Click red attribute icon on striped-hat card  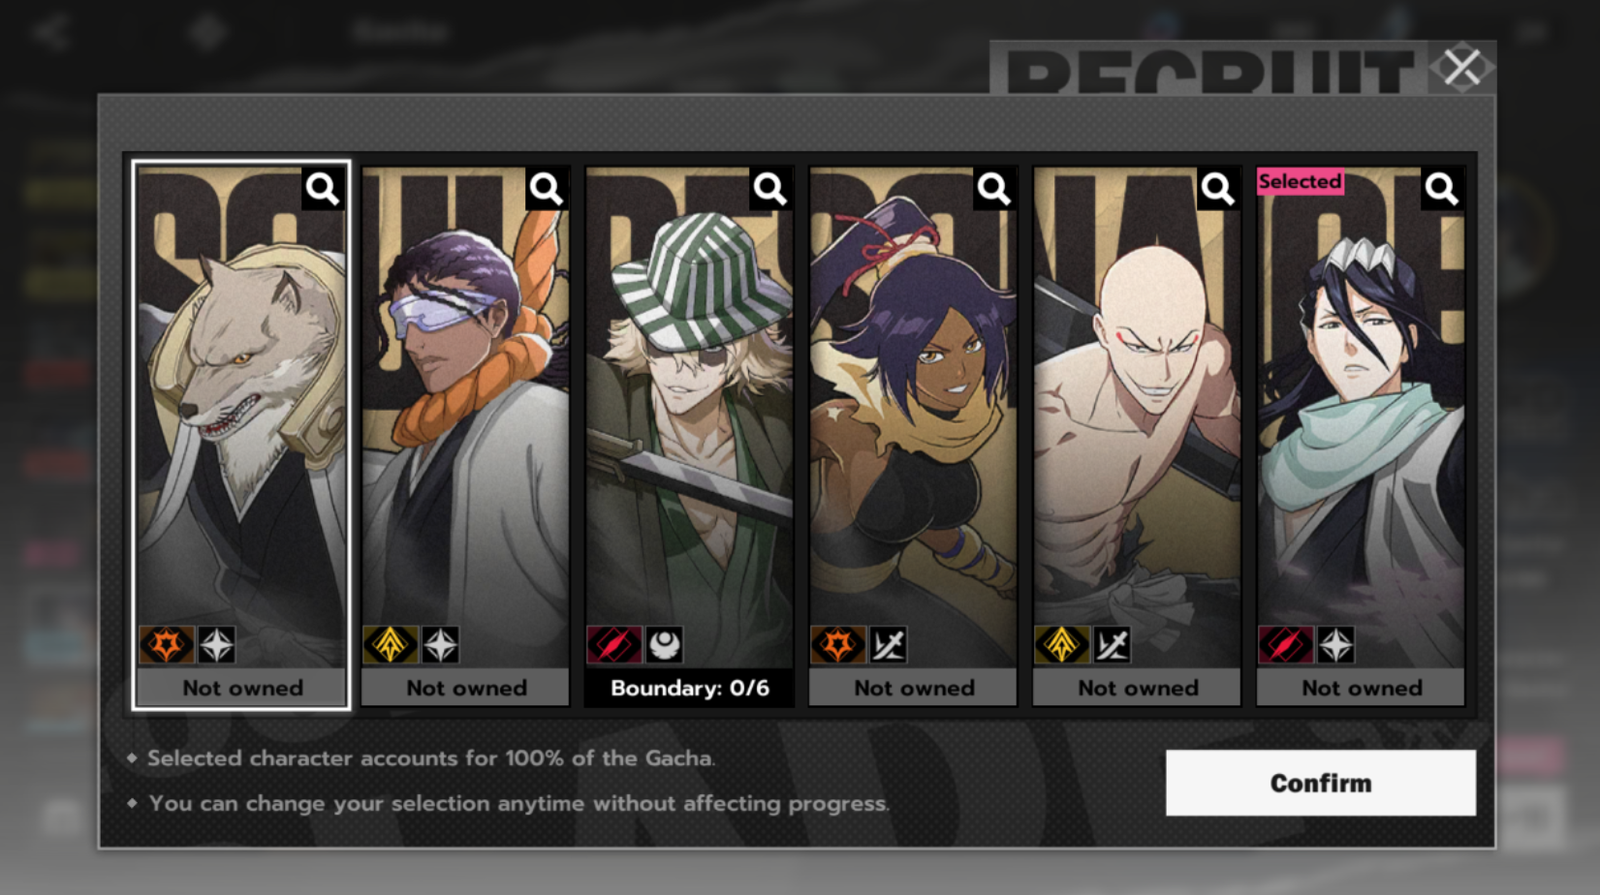[614, 645]
